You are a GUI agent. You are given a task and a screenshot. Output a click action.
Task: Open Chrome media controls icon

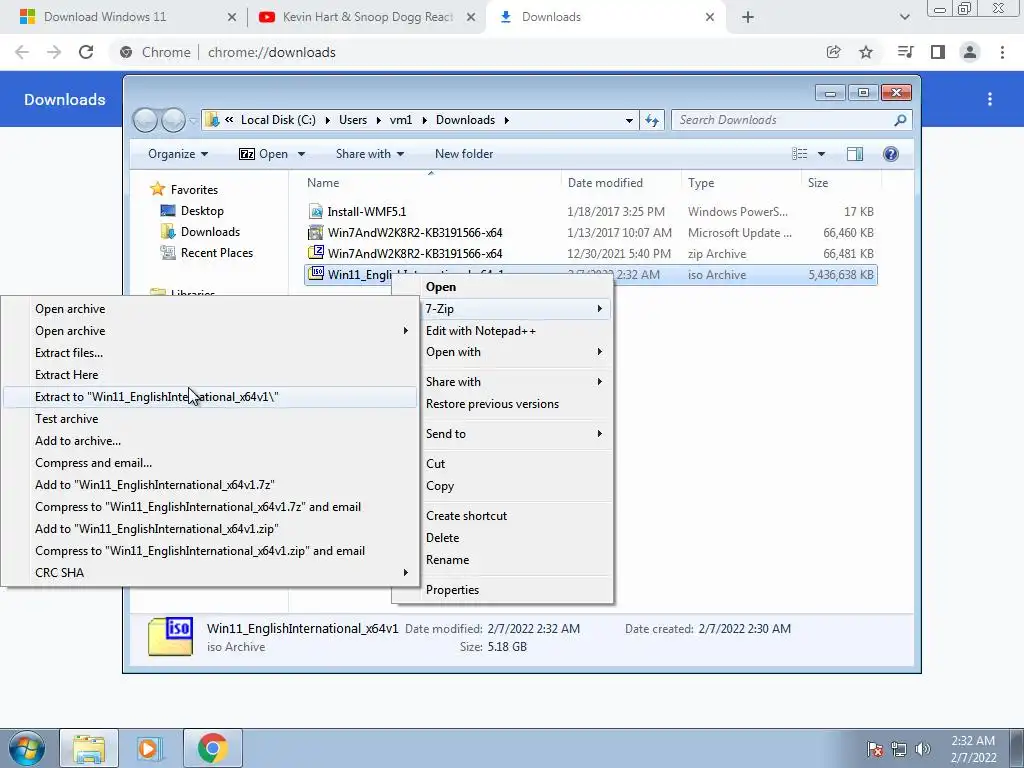(905, 52)
